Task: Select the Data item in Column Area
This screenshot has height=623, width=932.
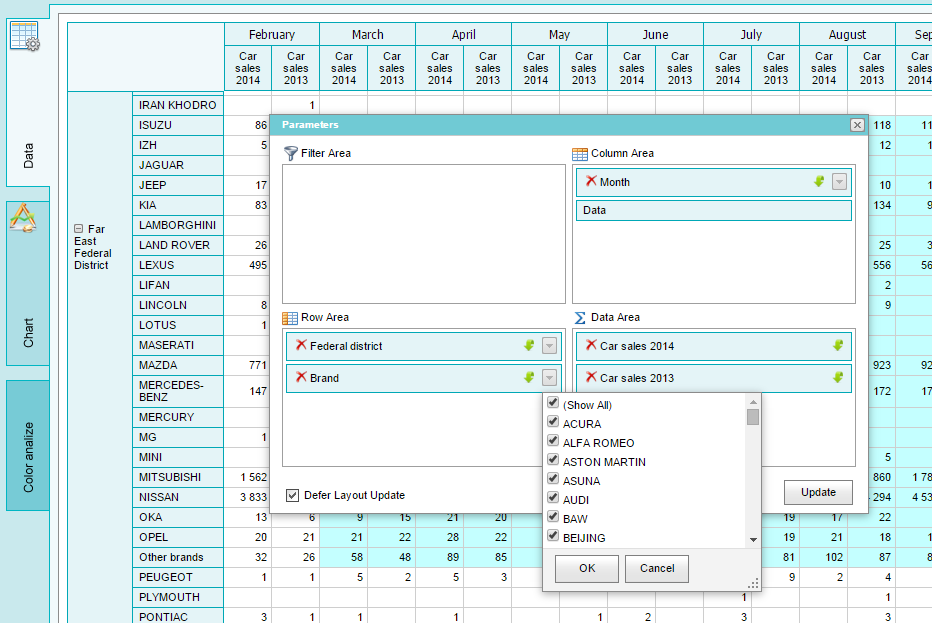Action: [x=713, y=210]
